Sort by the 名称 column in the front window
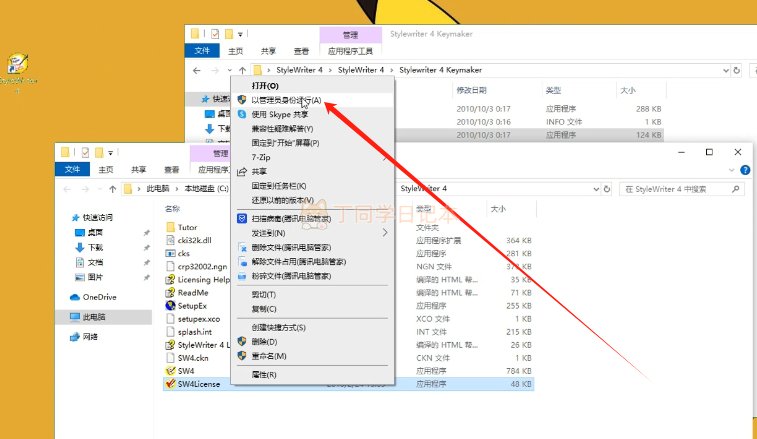This screenshot has height=439, width=757. point(172,209)
